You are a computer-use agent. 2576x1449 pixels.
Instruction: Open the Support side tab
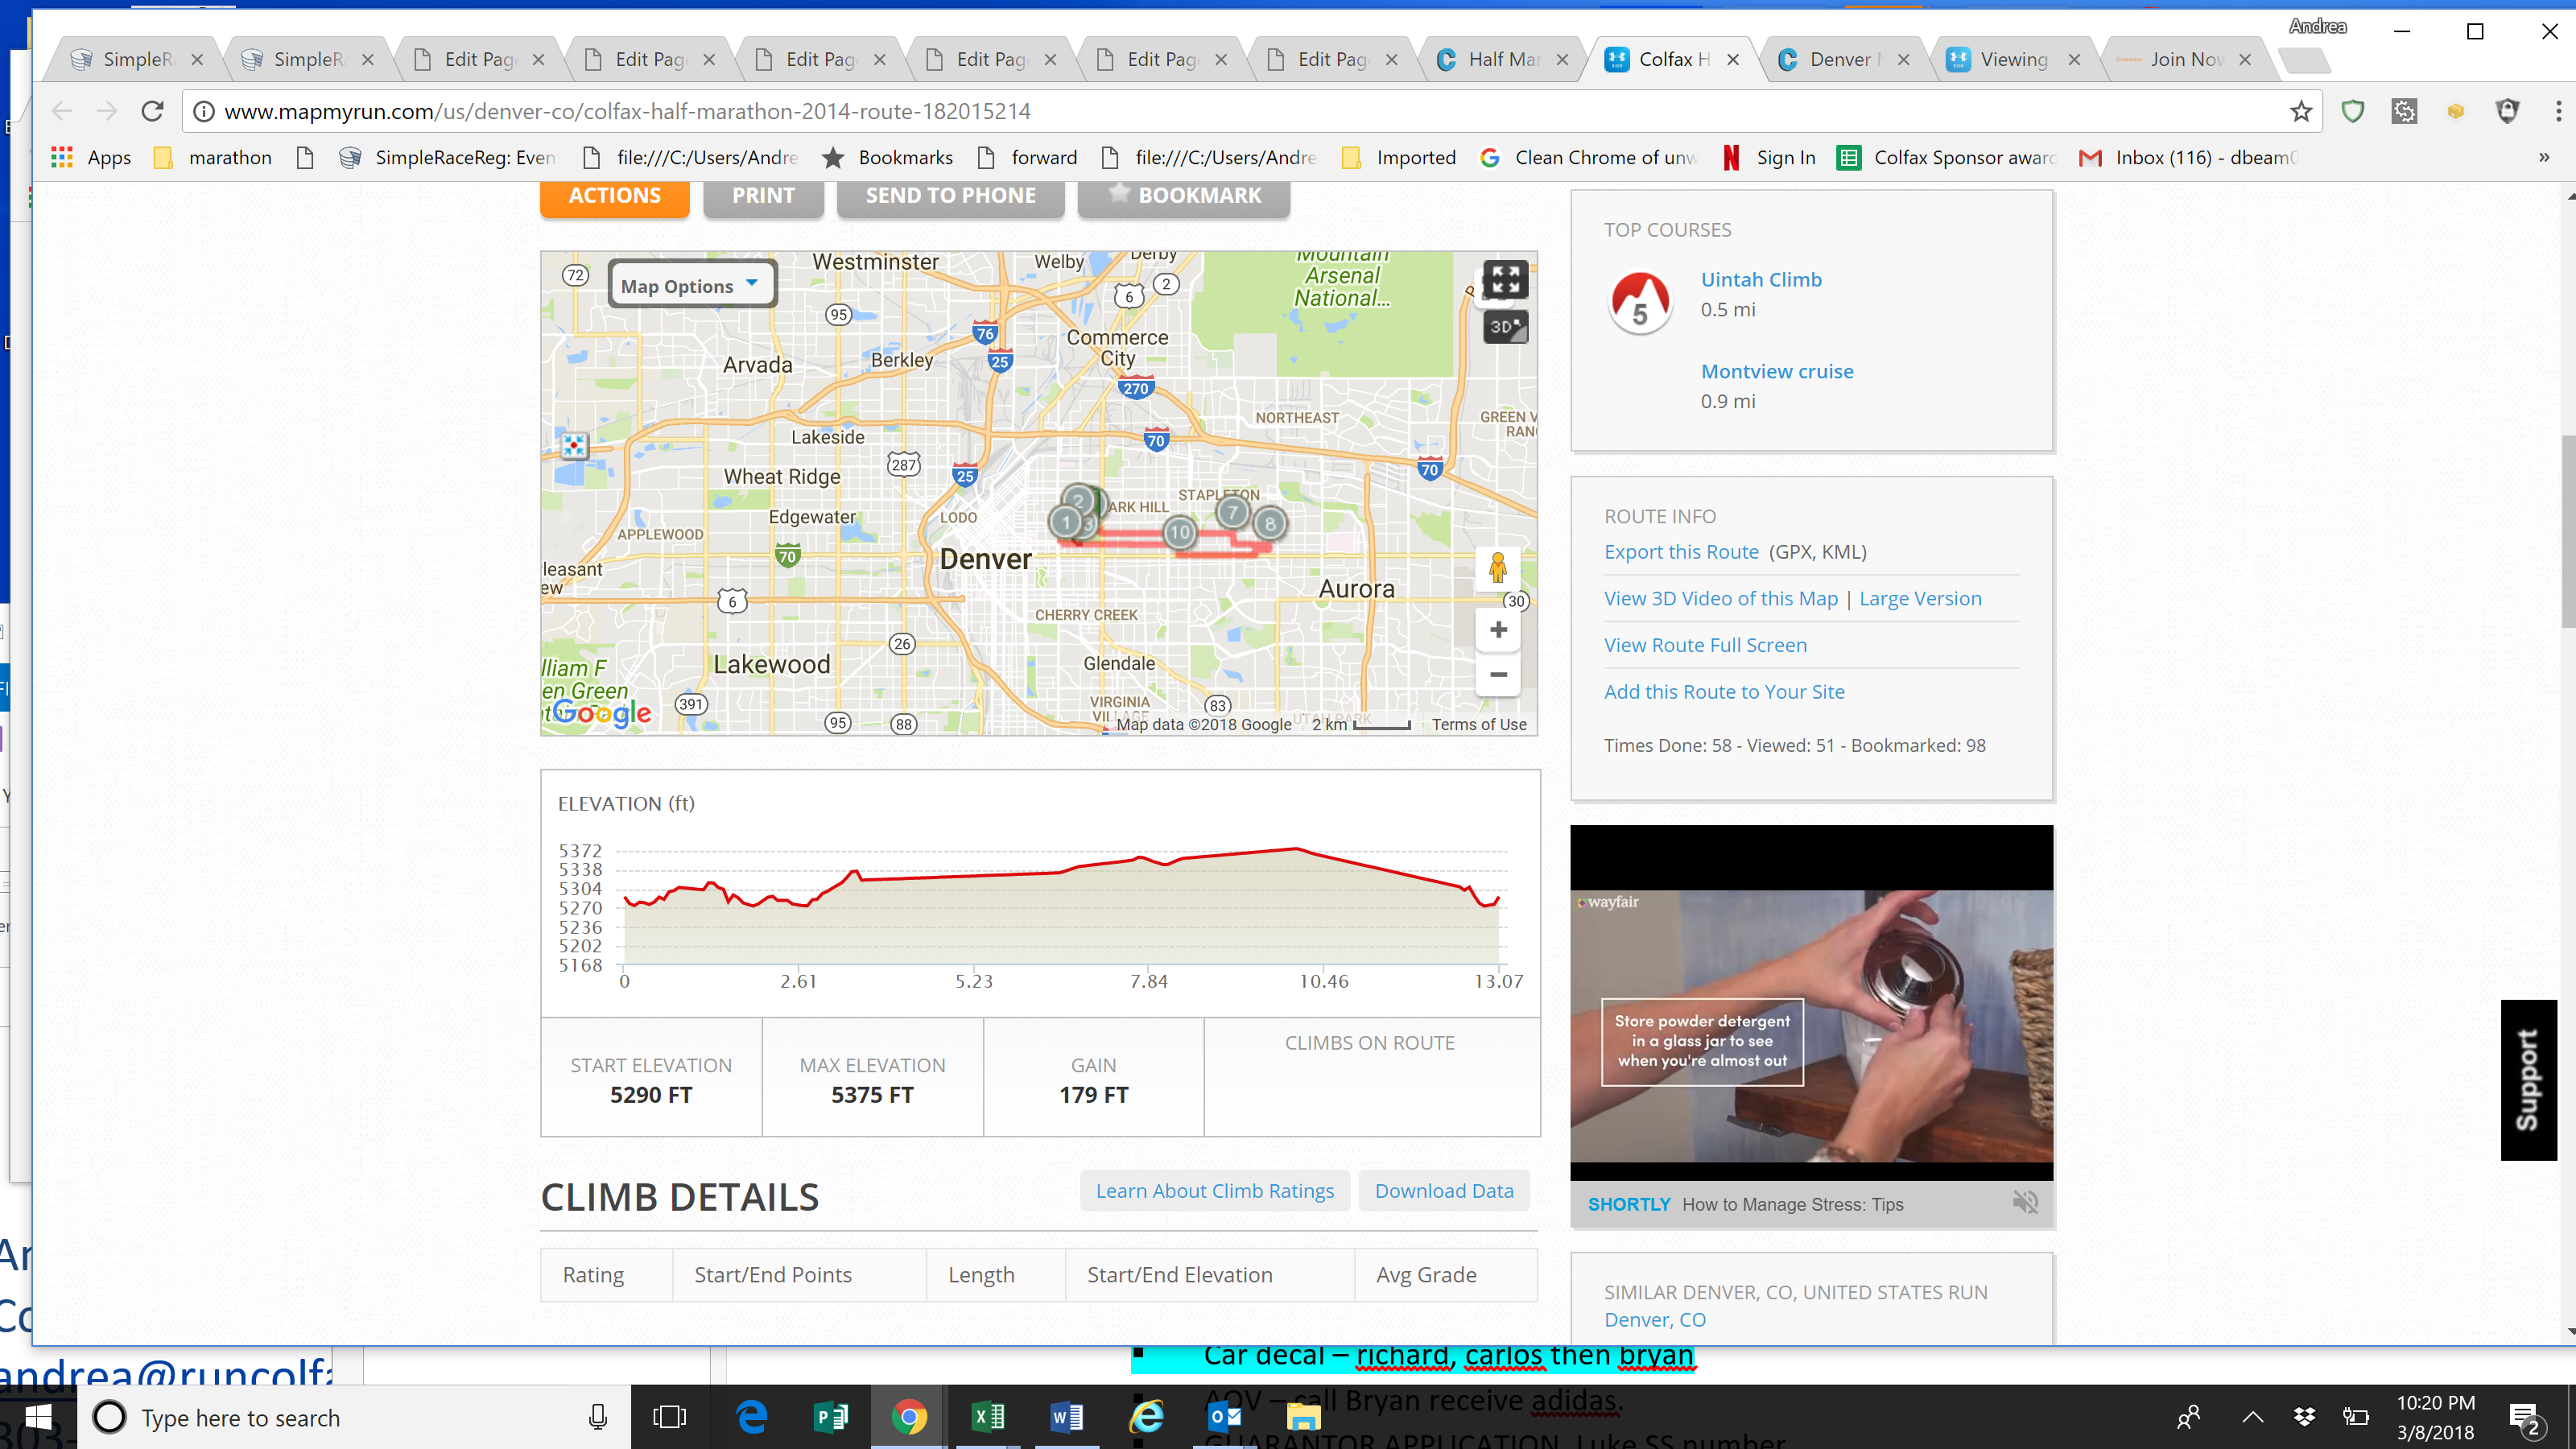point(2528,1080)
